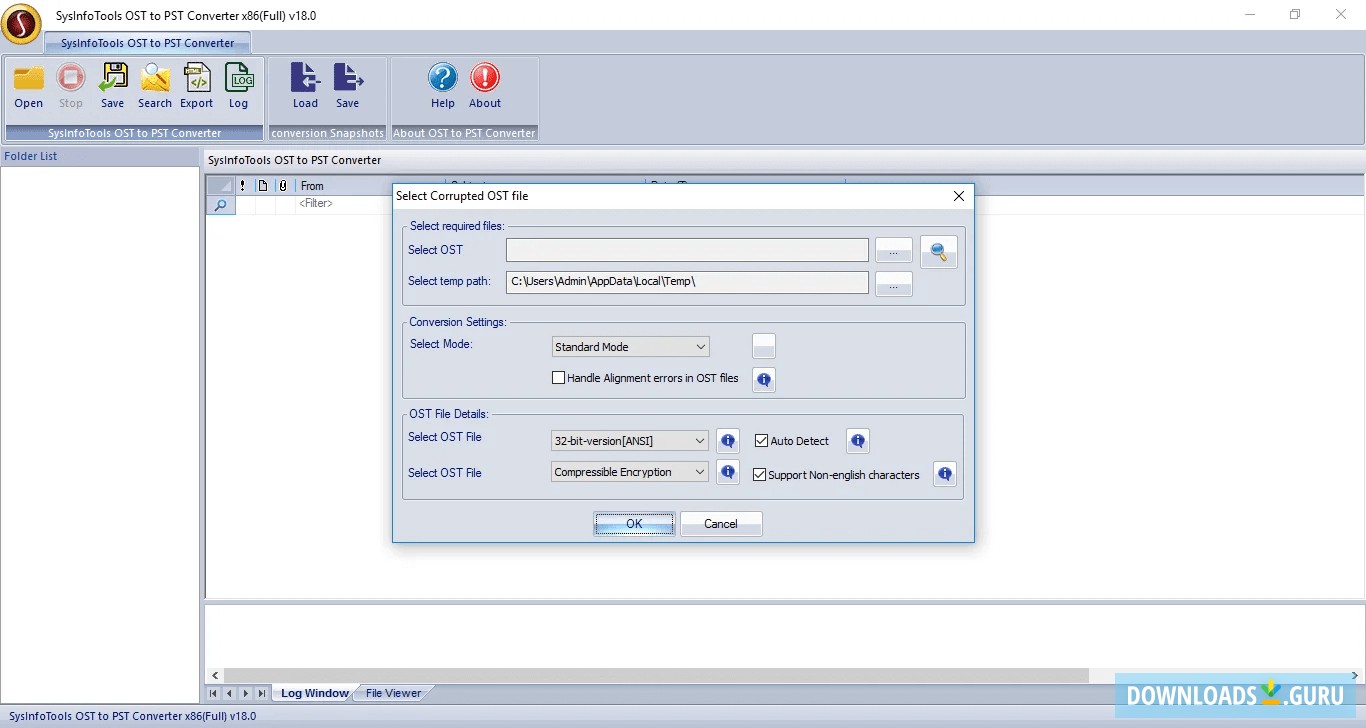Click the Load conversion snapshot icon

coord(305,85)
